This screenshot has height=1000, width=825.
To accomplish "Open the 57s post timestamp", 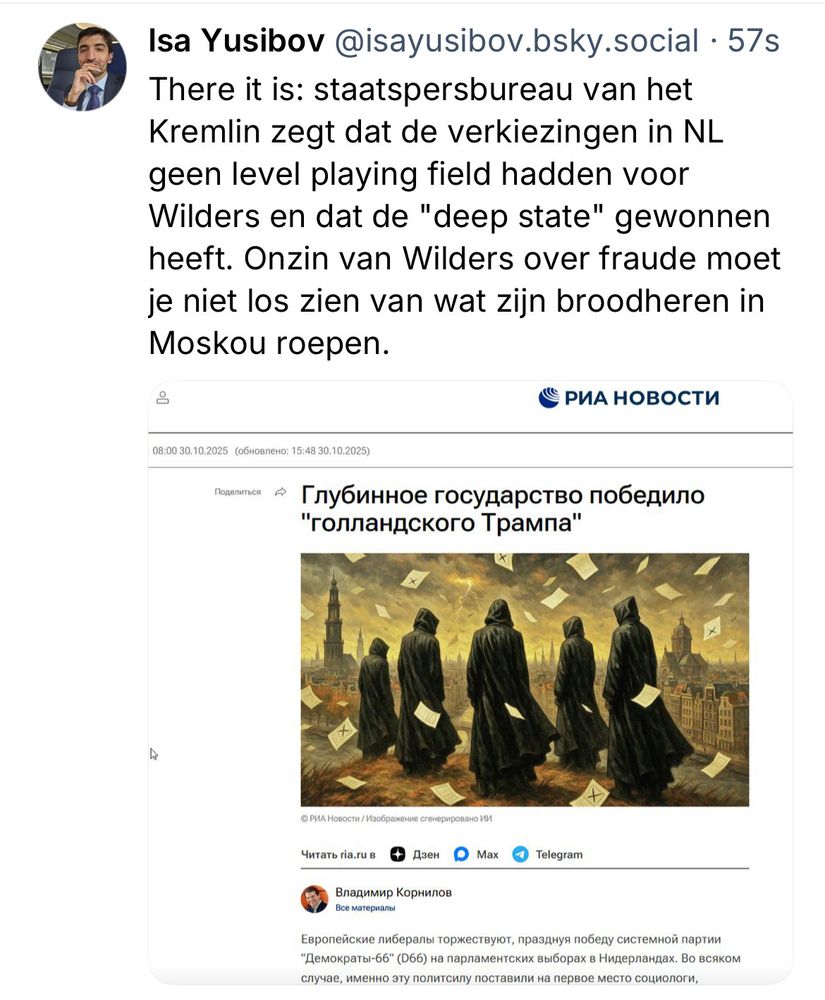I will point(754,41).
